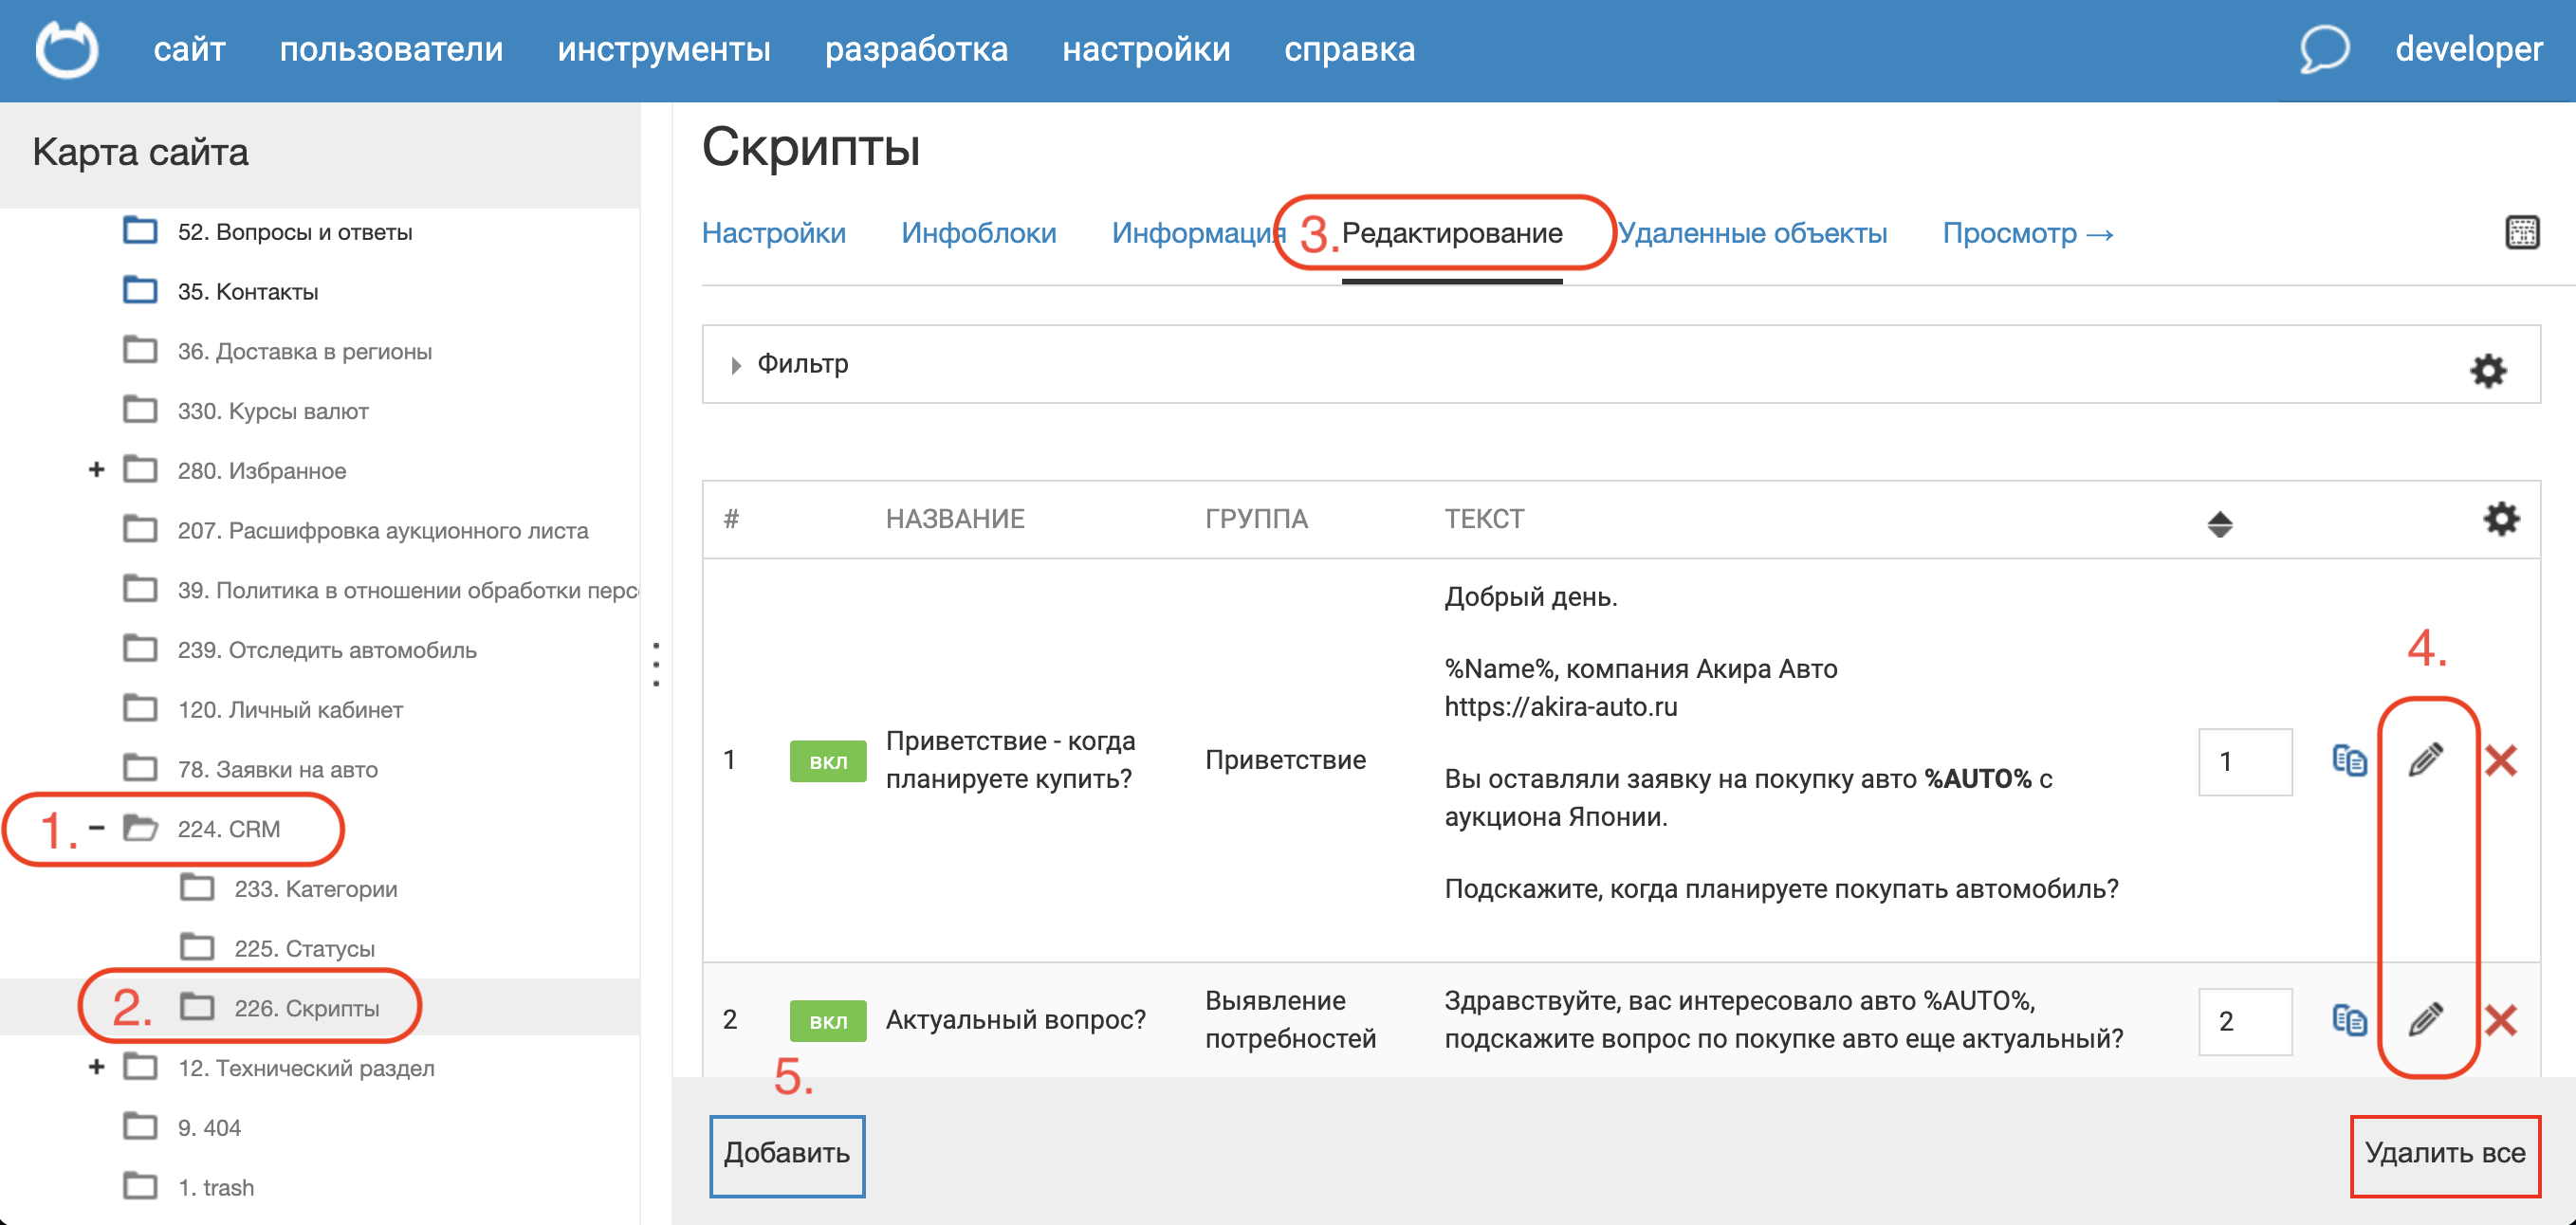Collapse the 224. CRM tree node

[x=97, y=827]
